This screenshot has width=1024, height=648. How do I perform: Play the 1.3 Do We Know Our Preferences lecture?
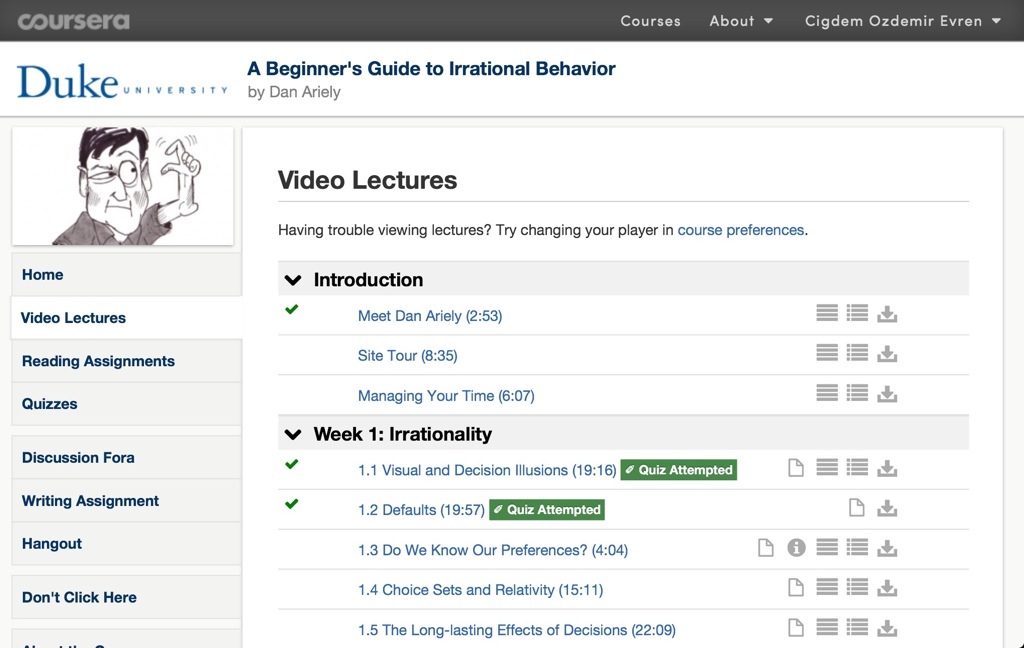(x=492, y=550)
